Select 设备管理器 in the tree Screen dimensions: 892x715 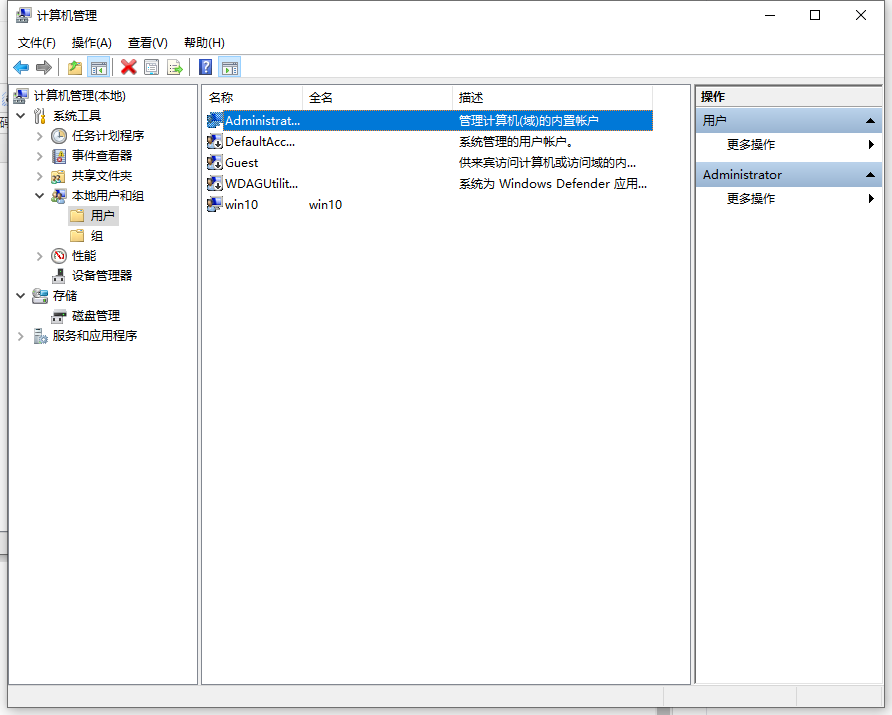[x=101, y=276]
